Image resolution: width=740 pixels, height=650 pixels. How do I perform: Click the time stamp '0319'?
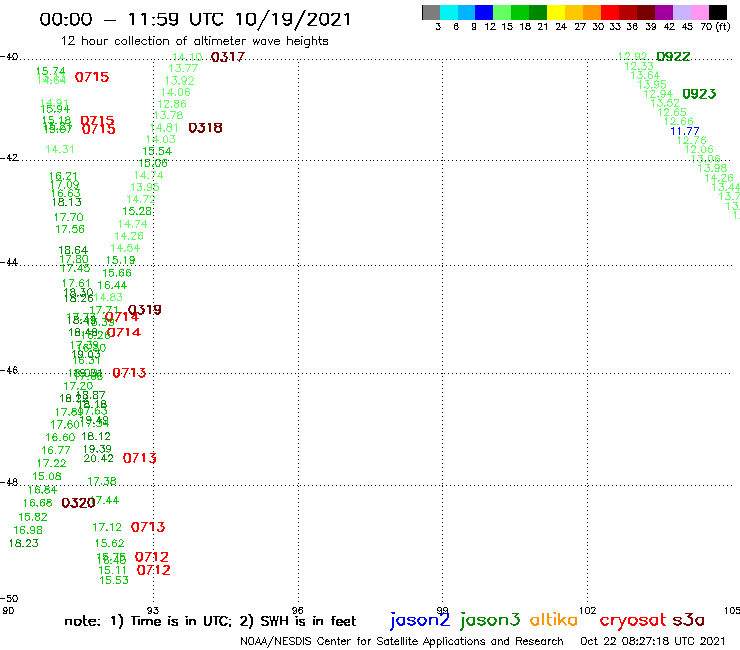tap(144, 310)
